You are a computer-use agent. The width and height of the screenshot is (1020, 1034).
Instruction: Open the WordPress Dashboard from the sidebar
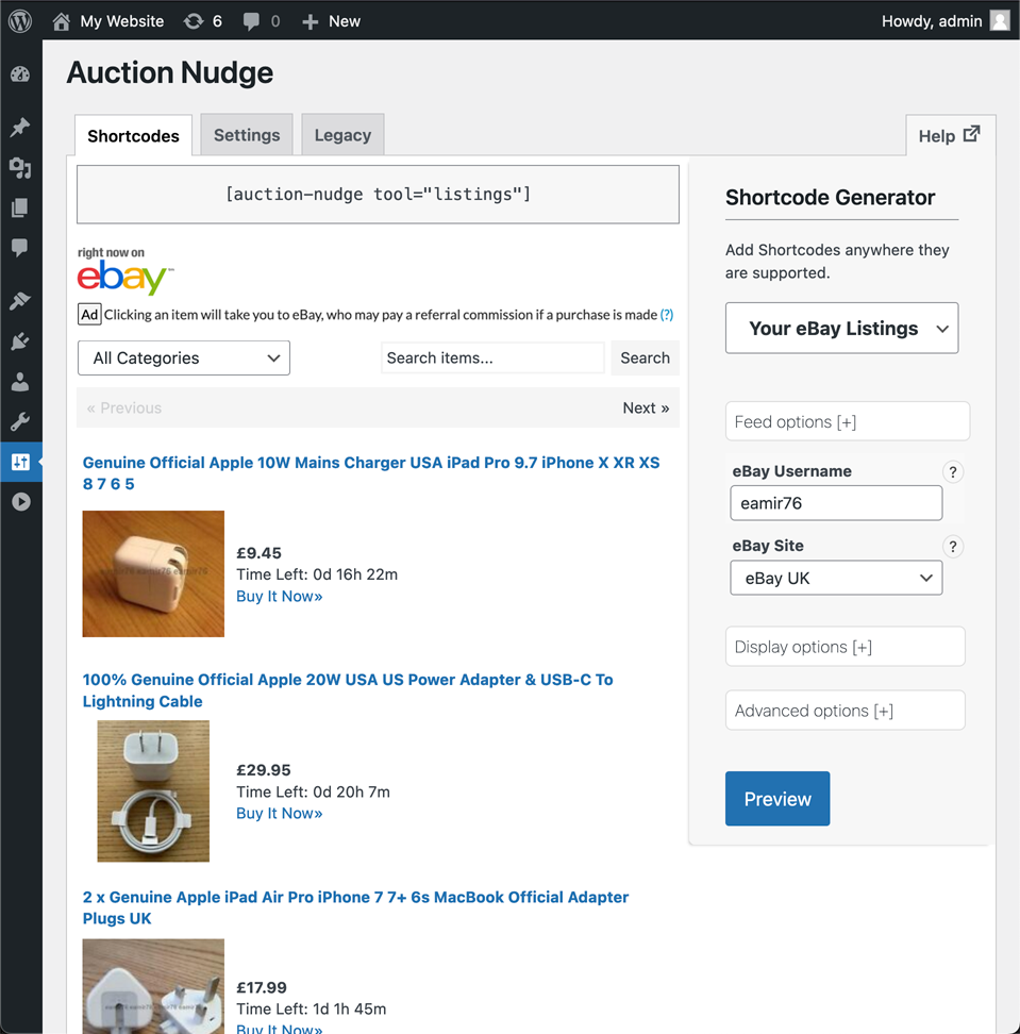20,75
